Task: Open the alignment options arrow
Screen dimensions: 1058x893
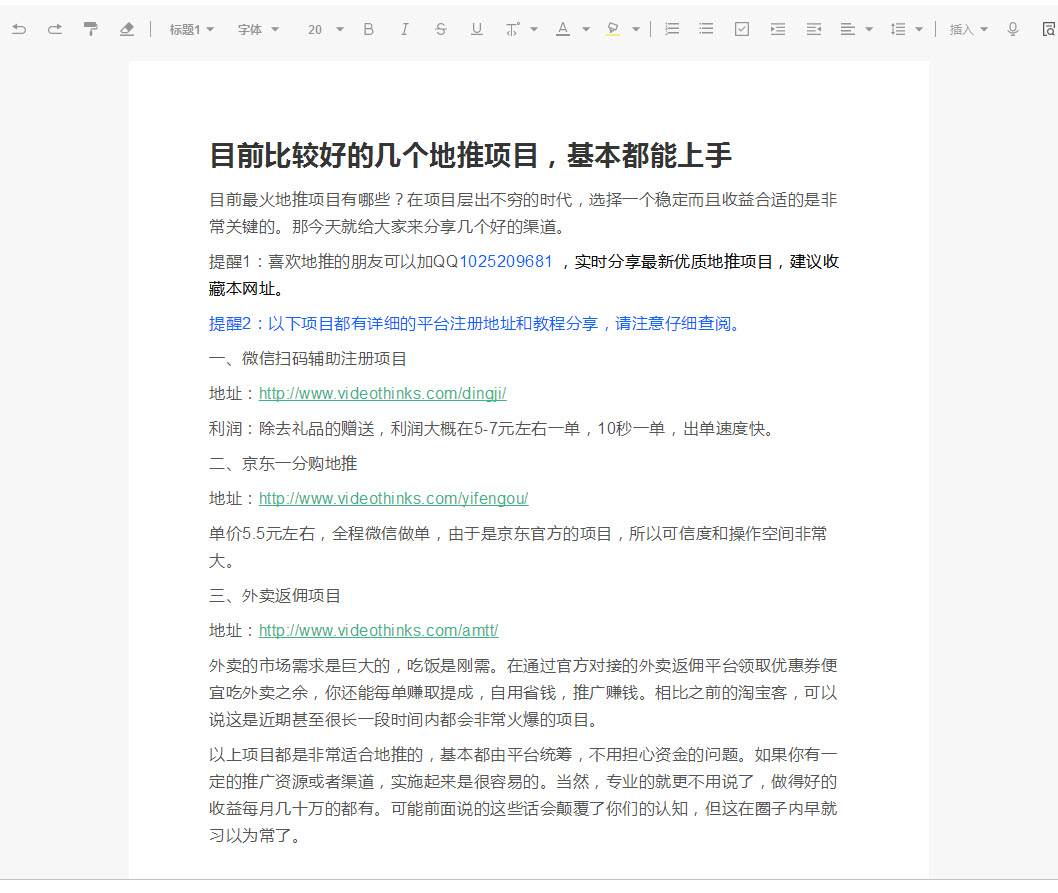Action: [x=869, y=30]
